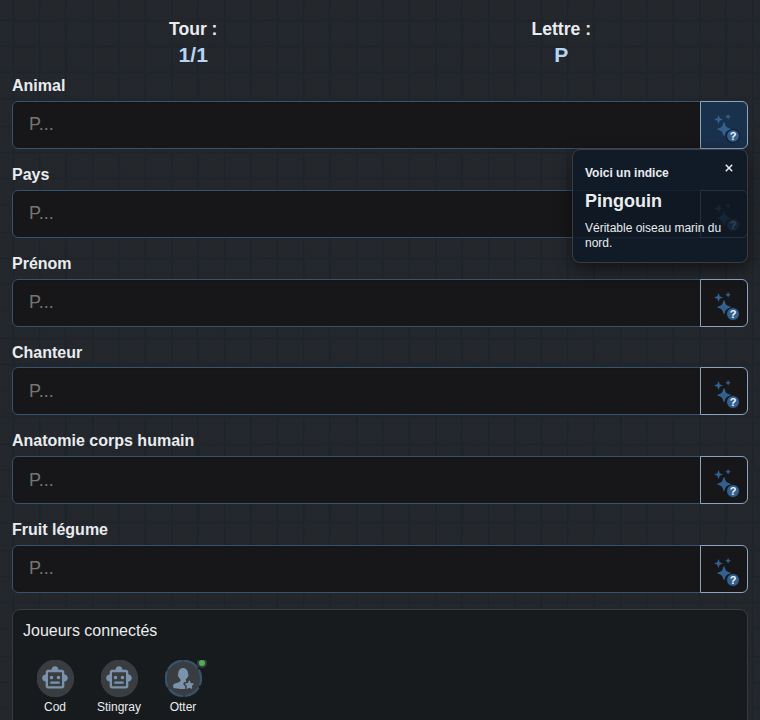Image resolution: width=760 pixels, height=720 pixels.
Task: Select the Prénom text field
Action: [356, 303]
